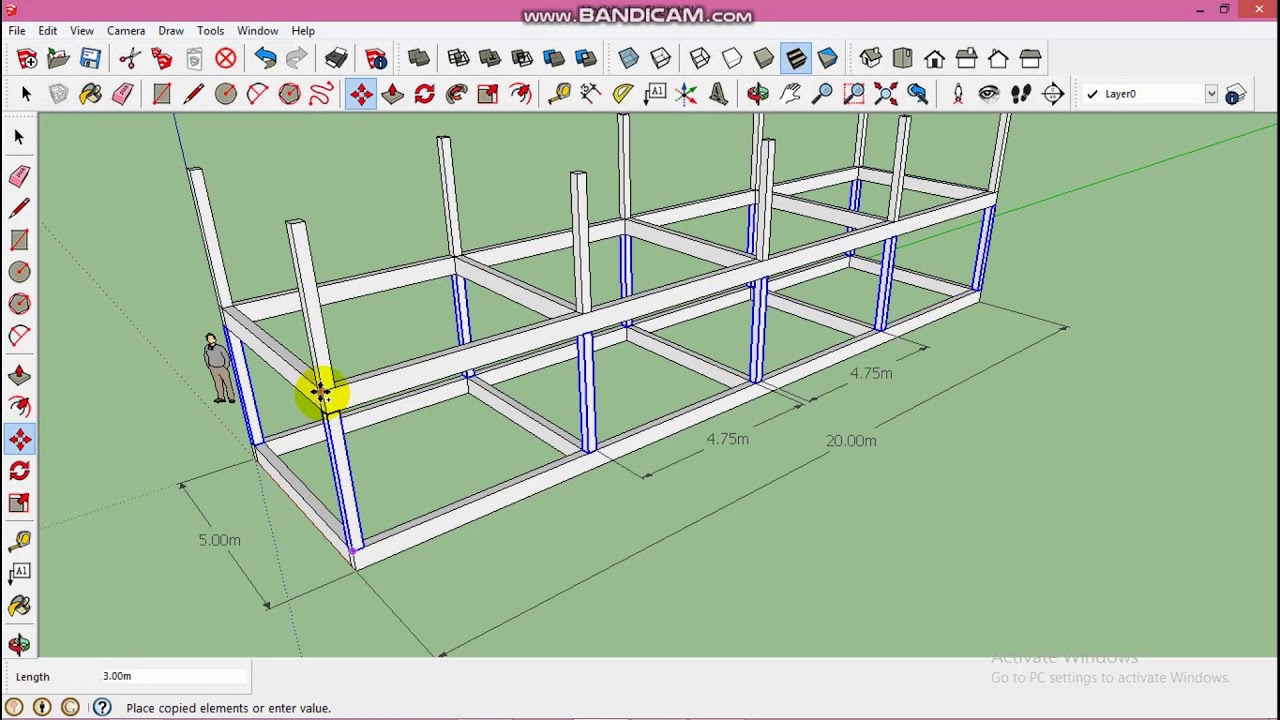The image size is (1280, 720).
Task: Open Model Info from the top toolbar
Action: (x=376, y=58)
